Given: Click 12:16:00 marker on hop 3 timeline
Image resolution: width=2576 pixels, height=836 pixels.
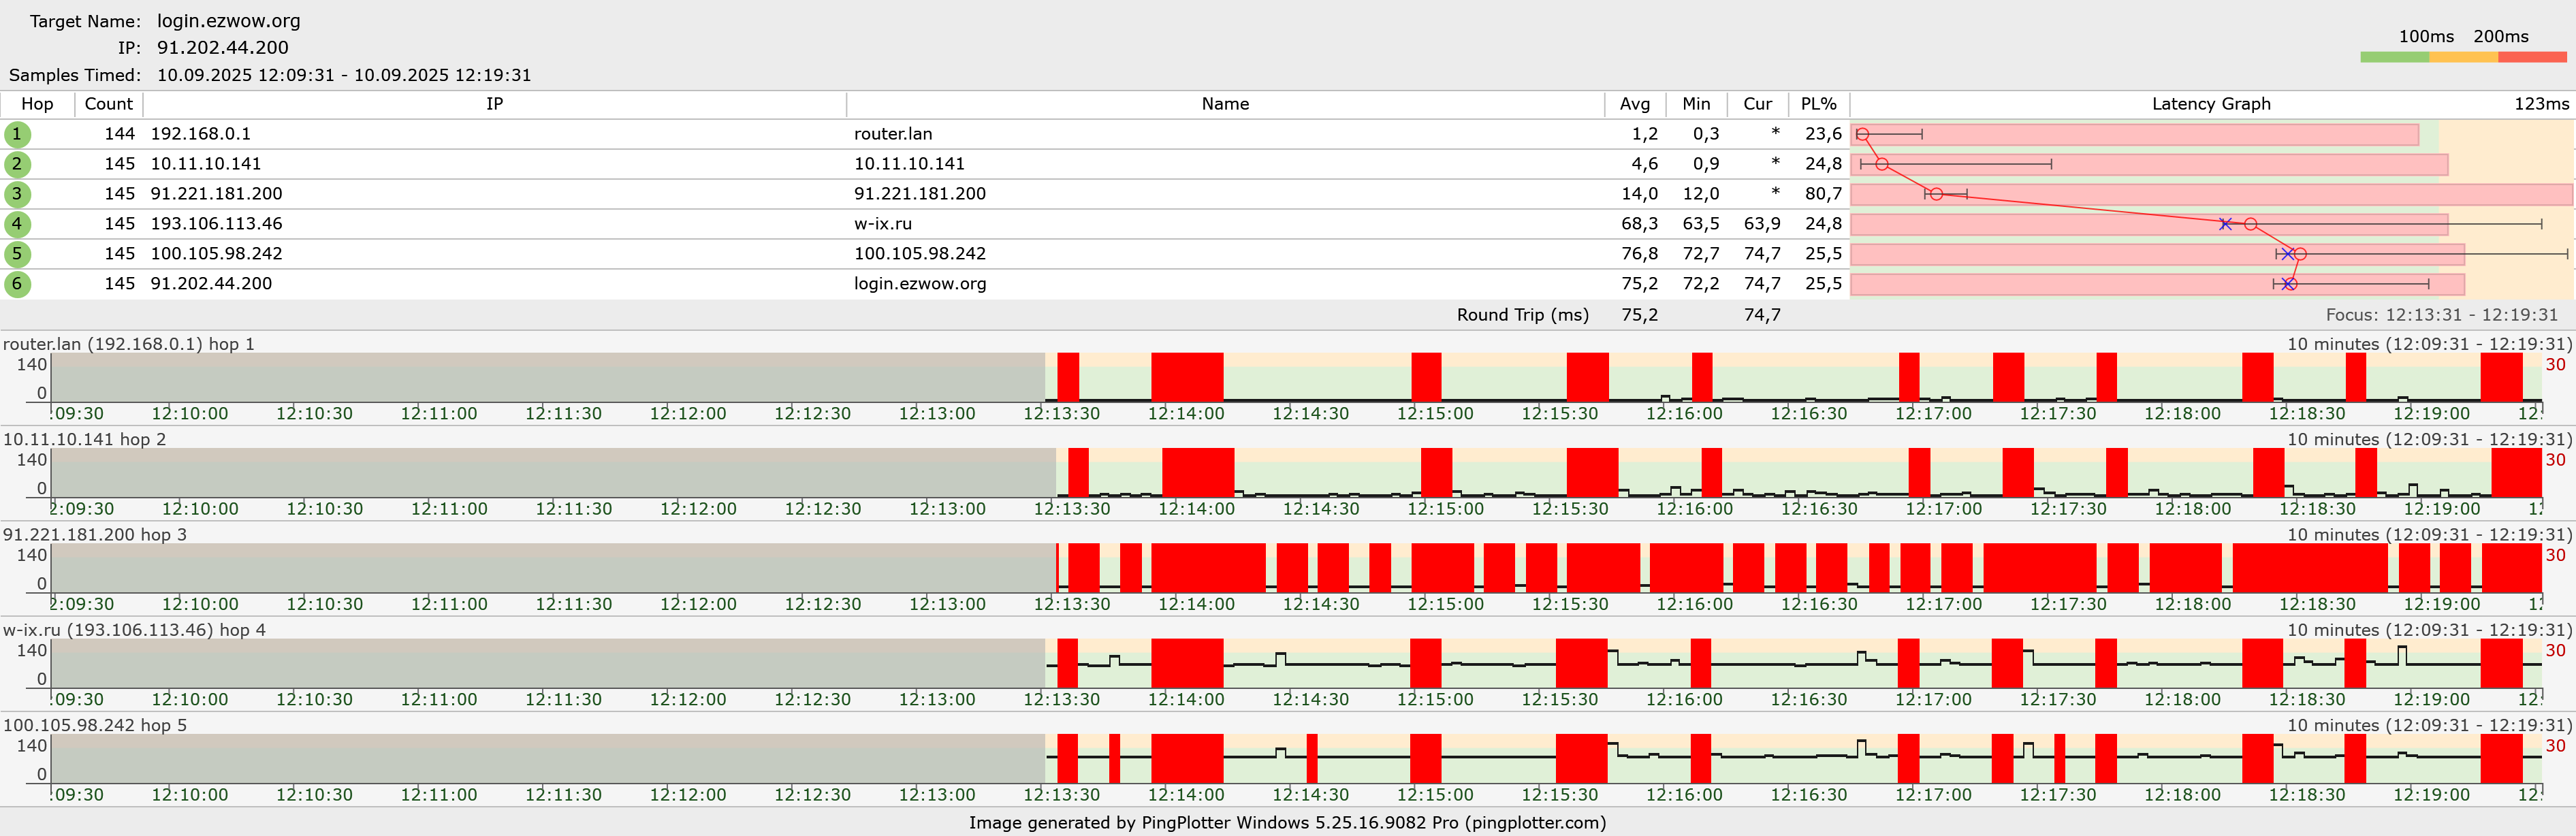Looking at the screenshot, I should [1694, 604].
